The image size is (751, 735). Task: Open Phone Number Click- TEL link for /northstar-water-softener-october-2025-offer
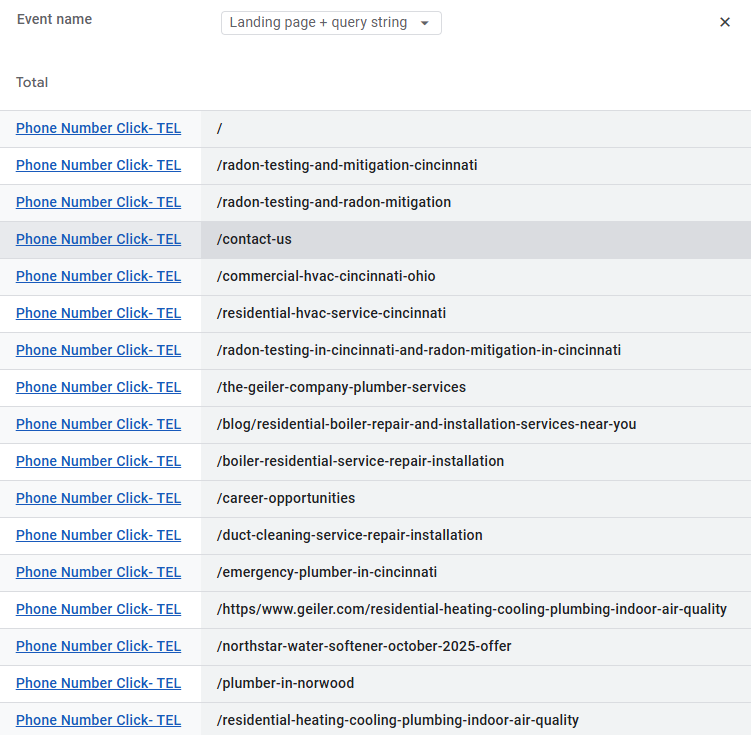pos(98,646)
